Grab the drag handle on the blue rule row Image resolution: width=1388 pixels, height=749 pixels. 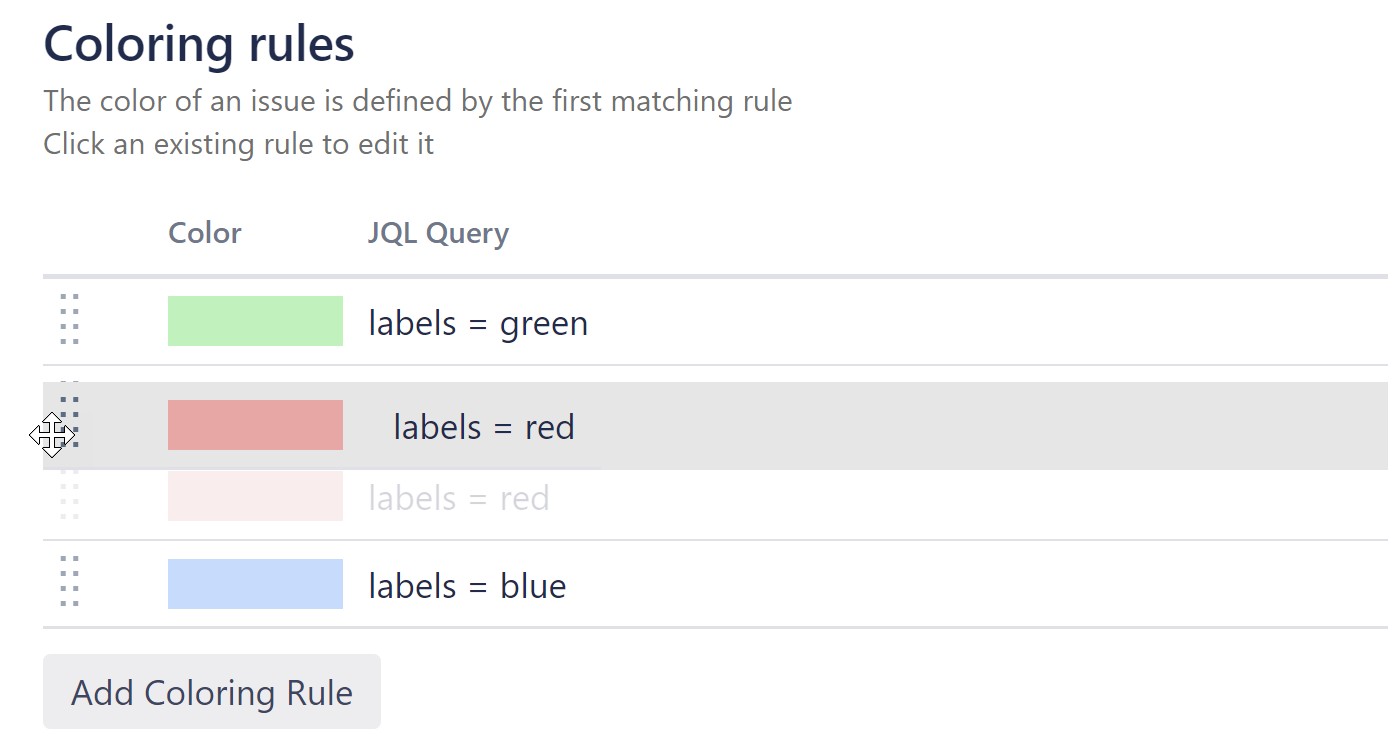[x=69, y=582]
